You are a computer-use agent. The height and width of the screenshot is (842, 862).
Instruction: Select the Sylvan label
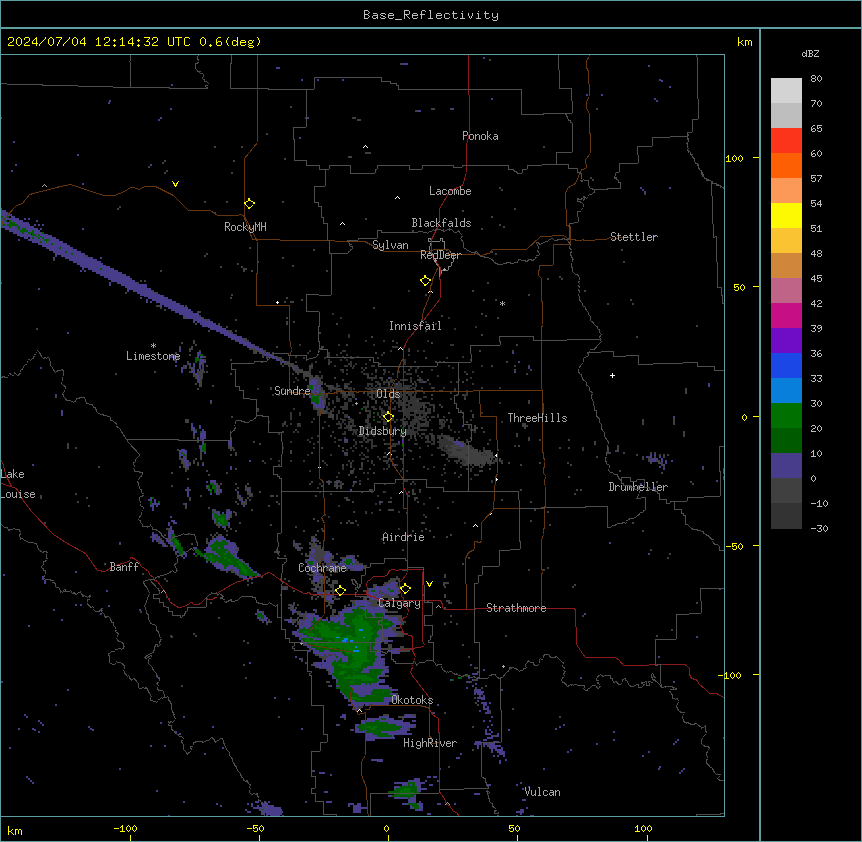[x=390, y=245]
